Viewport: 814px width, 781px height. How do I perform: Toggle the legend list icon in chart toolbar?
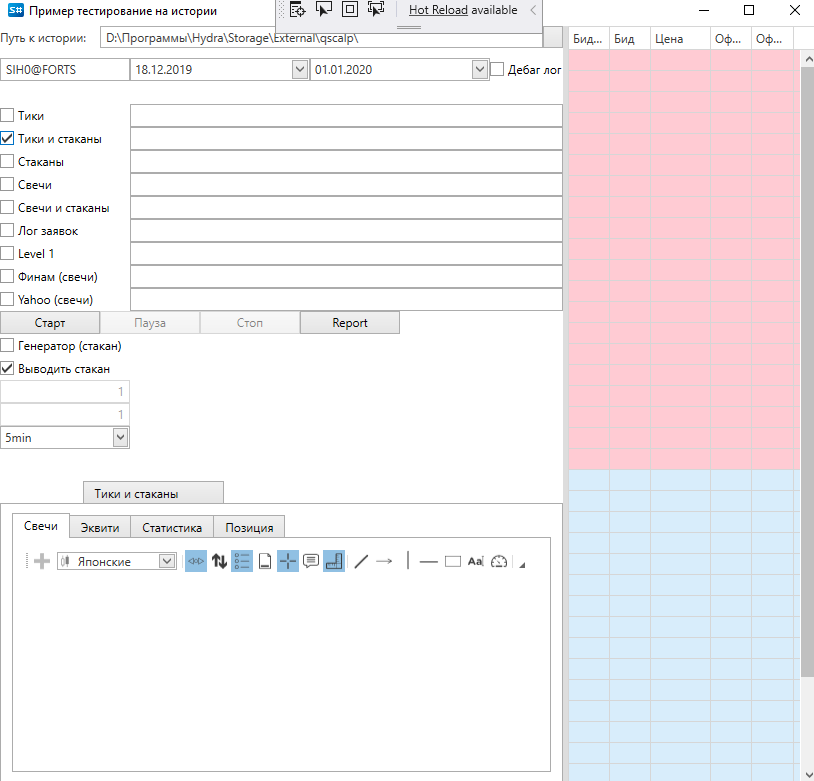point(242,561)
